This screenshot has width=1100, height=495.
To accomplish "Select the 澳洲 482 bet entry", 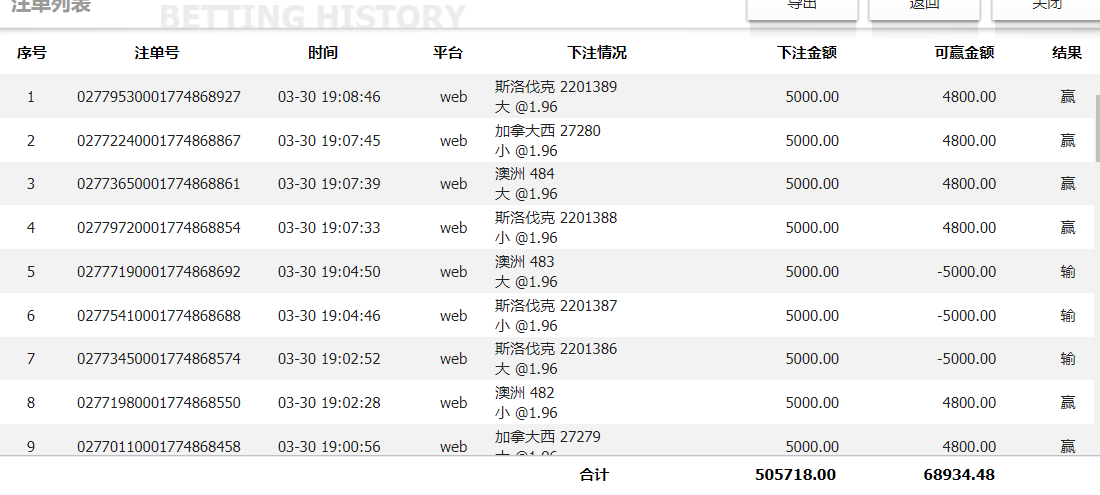I will click(x=525, y=403).
